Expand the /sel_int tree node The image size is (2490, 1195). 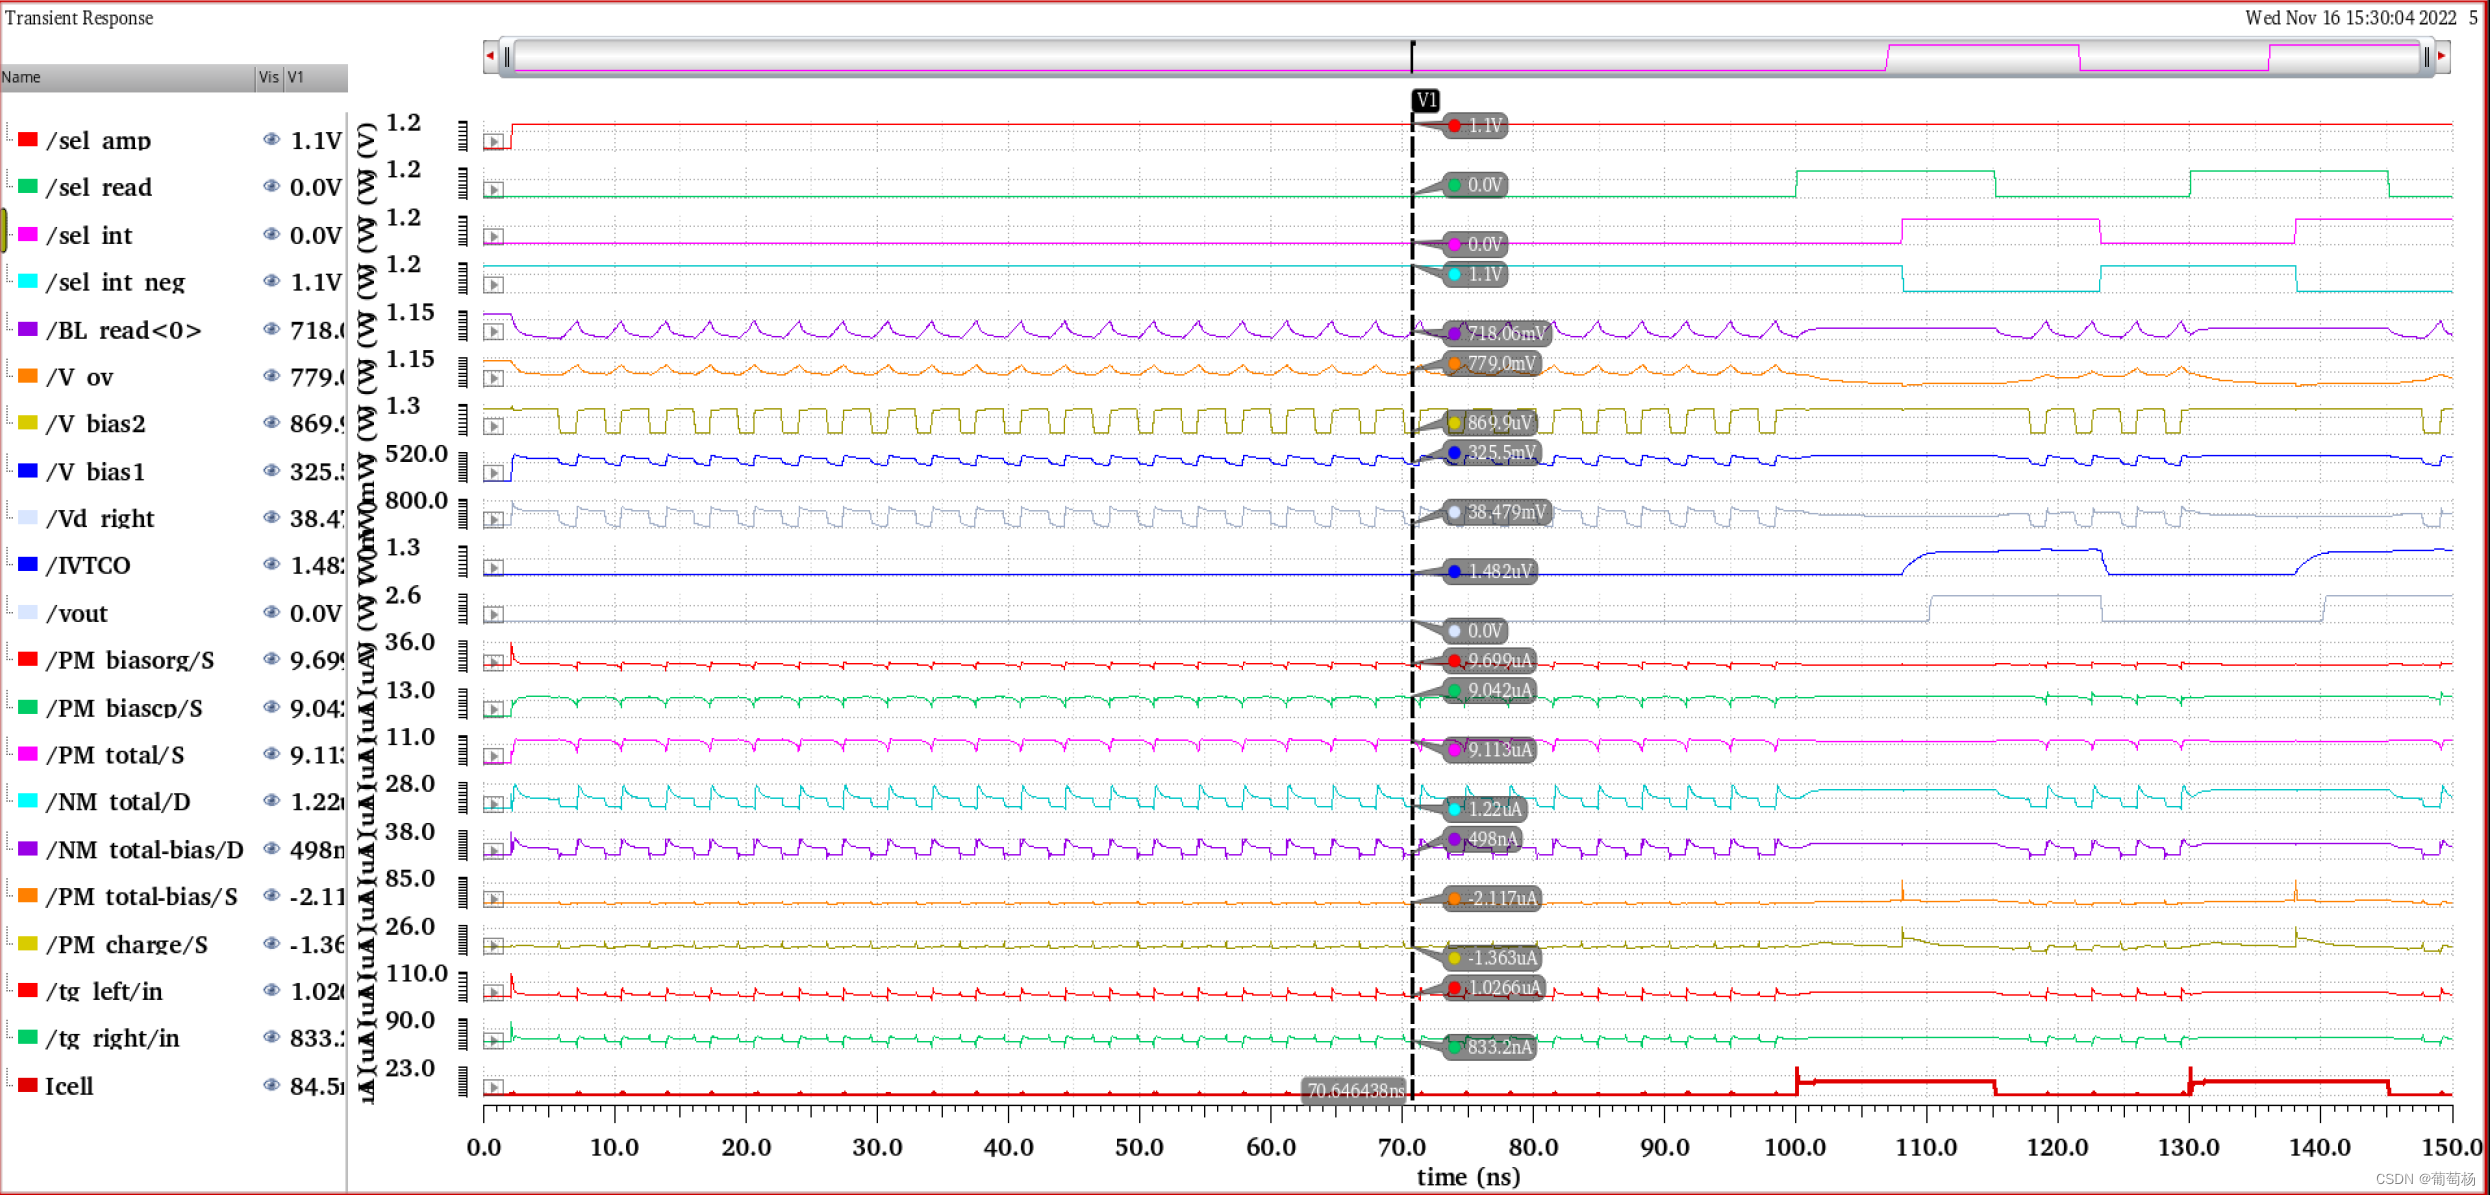[x=9, y=234]
